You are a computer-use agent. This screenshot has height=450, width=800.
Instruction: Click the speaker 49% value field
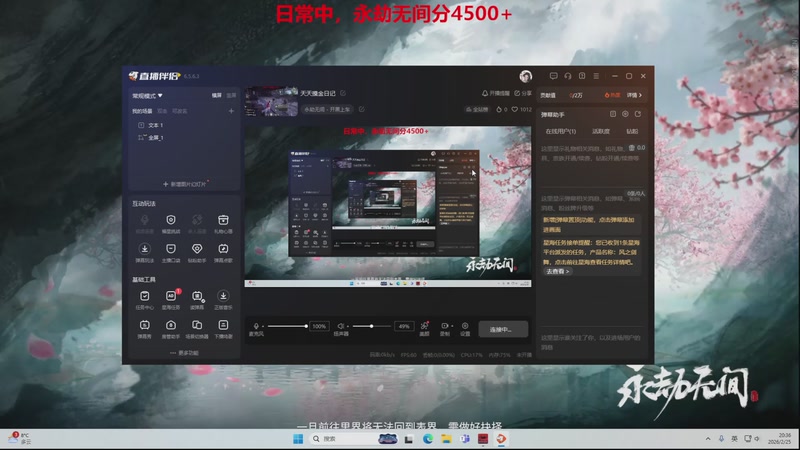404,326
